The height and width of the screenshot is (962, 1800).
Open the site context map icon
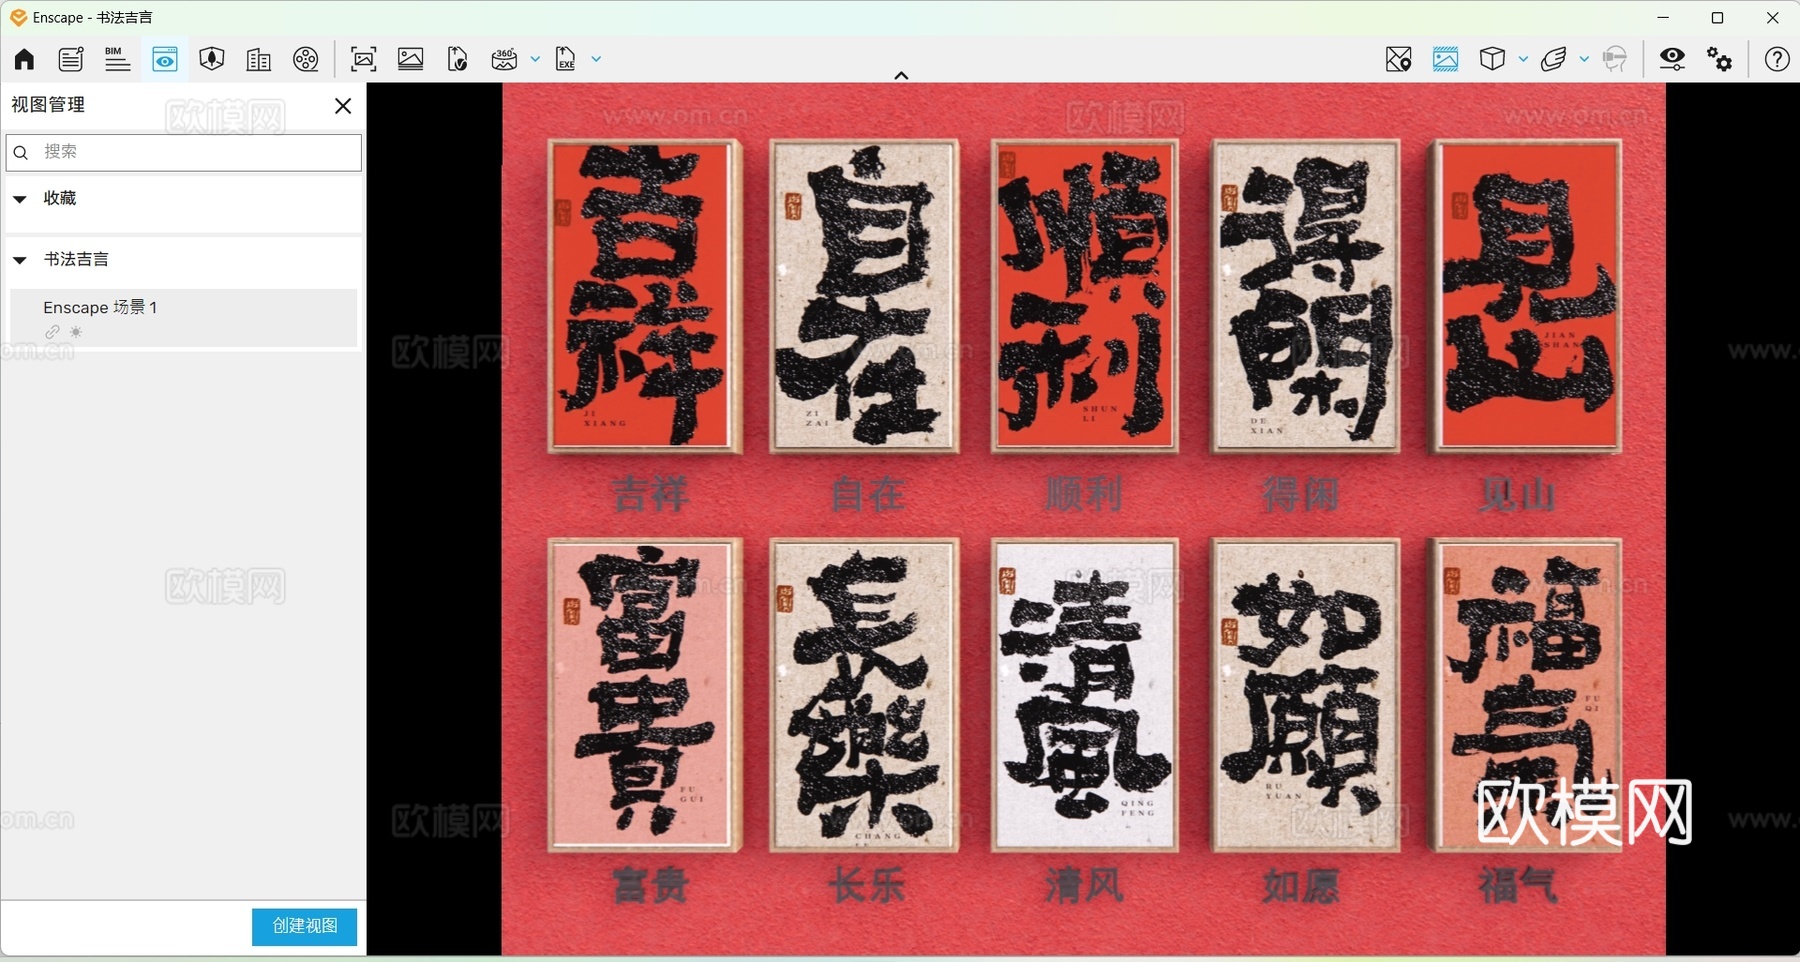click(211, 59)
